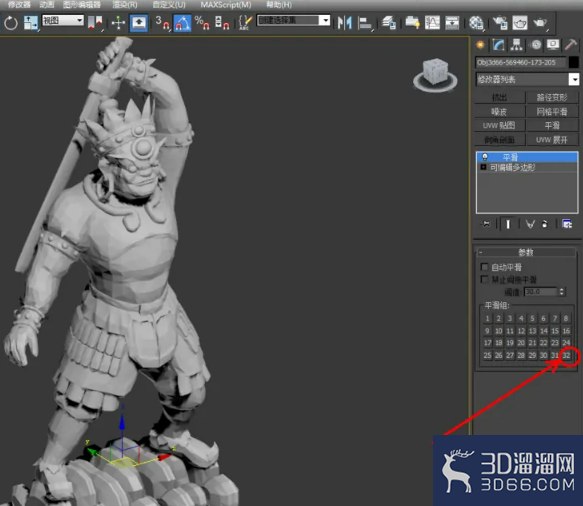The image size is (583, 506).
Task: Click Make Unique icon
Action: point(530,224)
